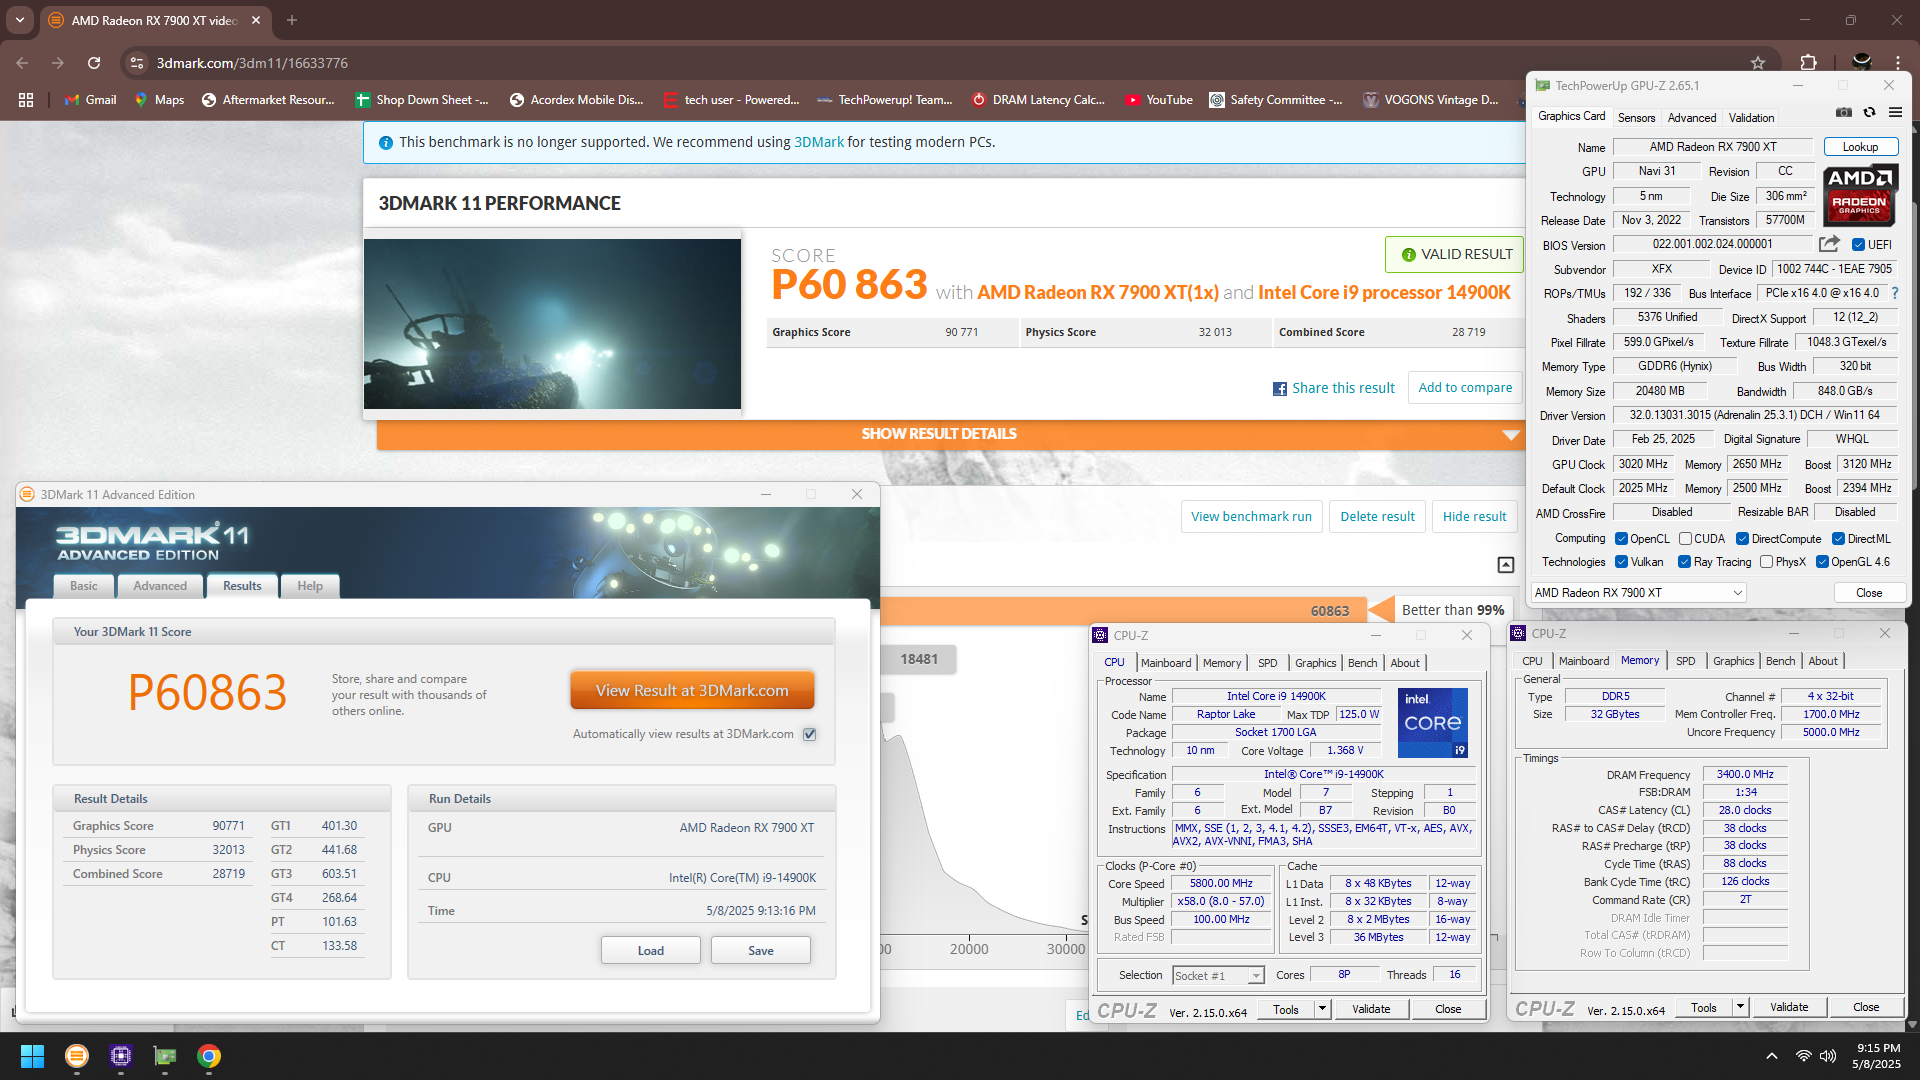Open Basic tab in 3DMark 11 app
The image size is (1920, 1080).
point(84,586)
